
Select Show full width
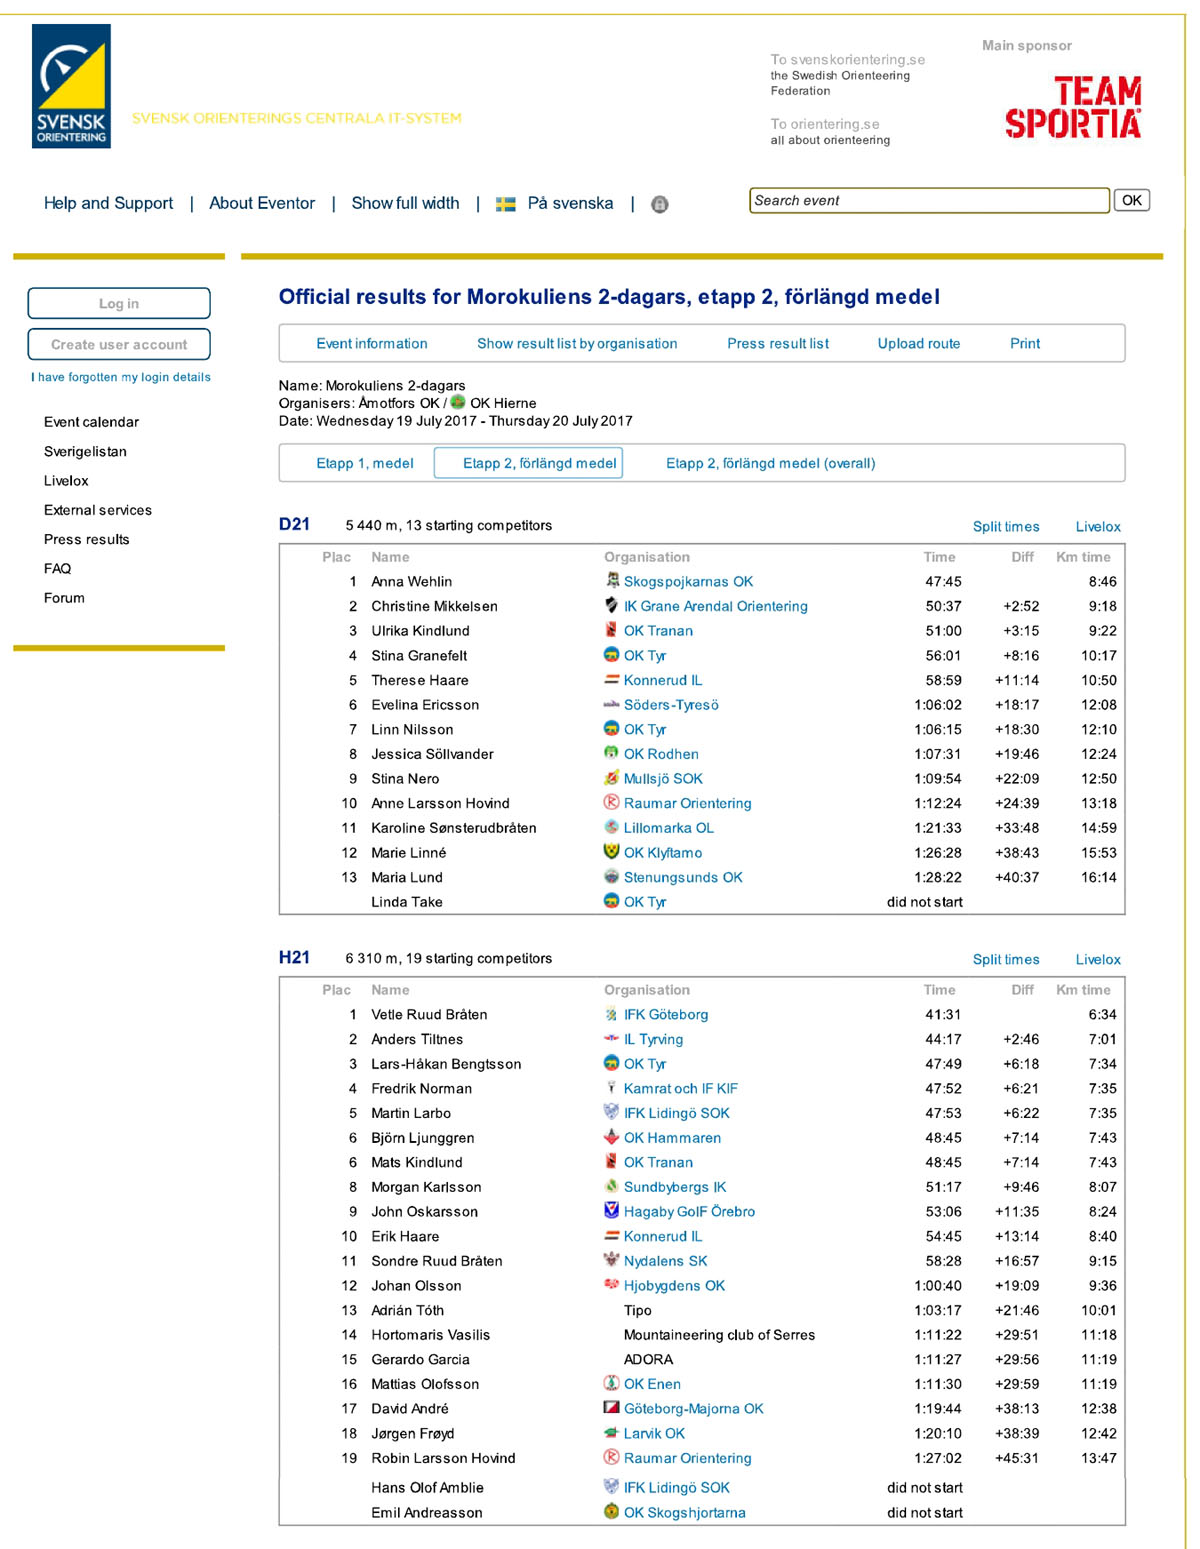(x=405, y=203)
